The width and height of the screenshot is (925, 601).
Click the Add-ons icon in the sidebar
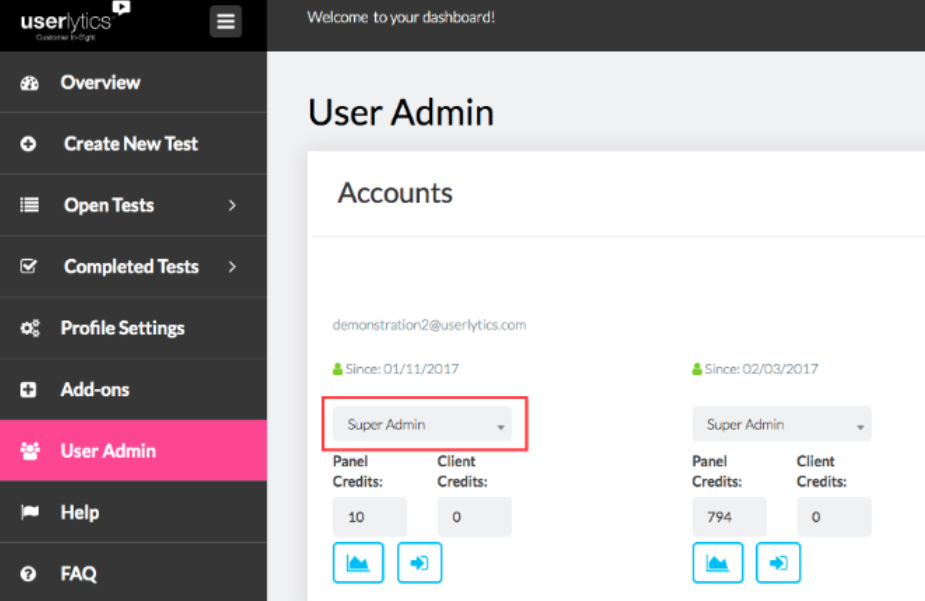click(29, 389)
